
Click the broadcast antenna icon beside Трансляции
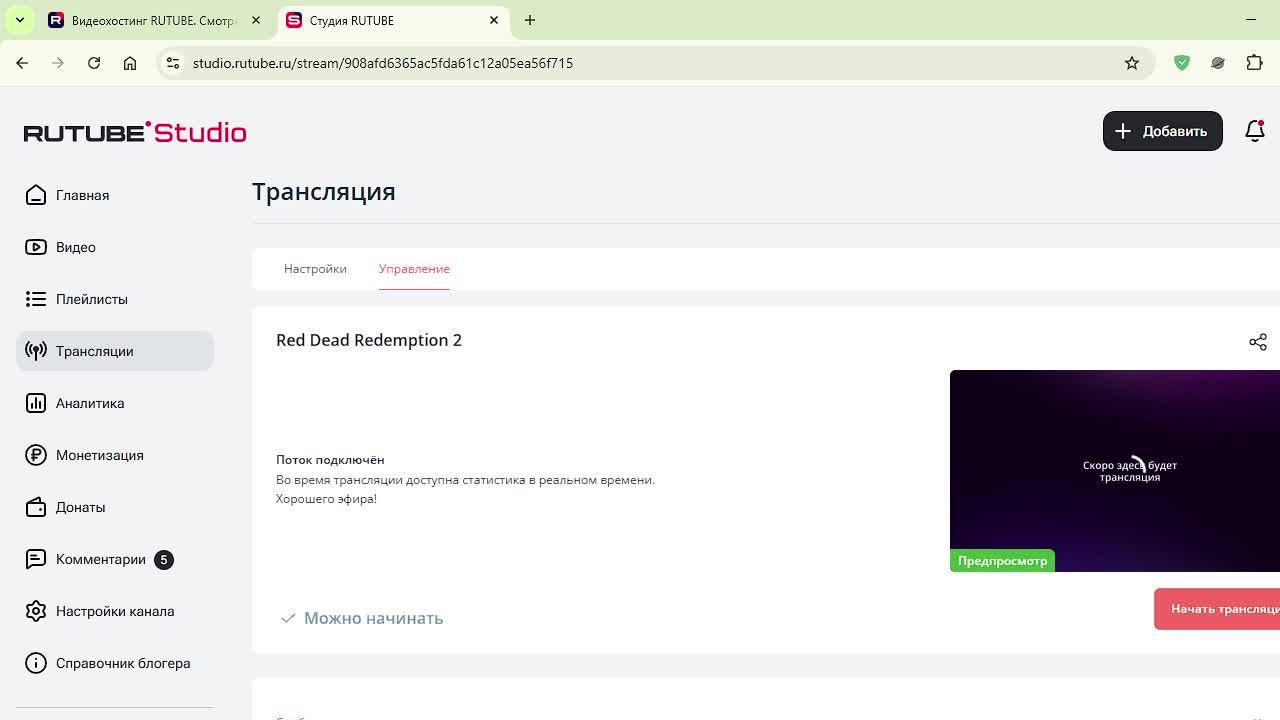pos(36,351)
